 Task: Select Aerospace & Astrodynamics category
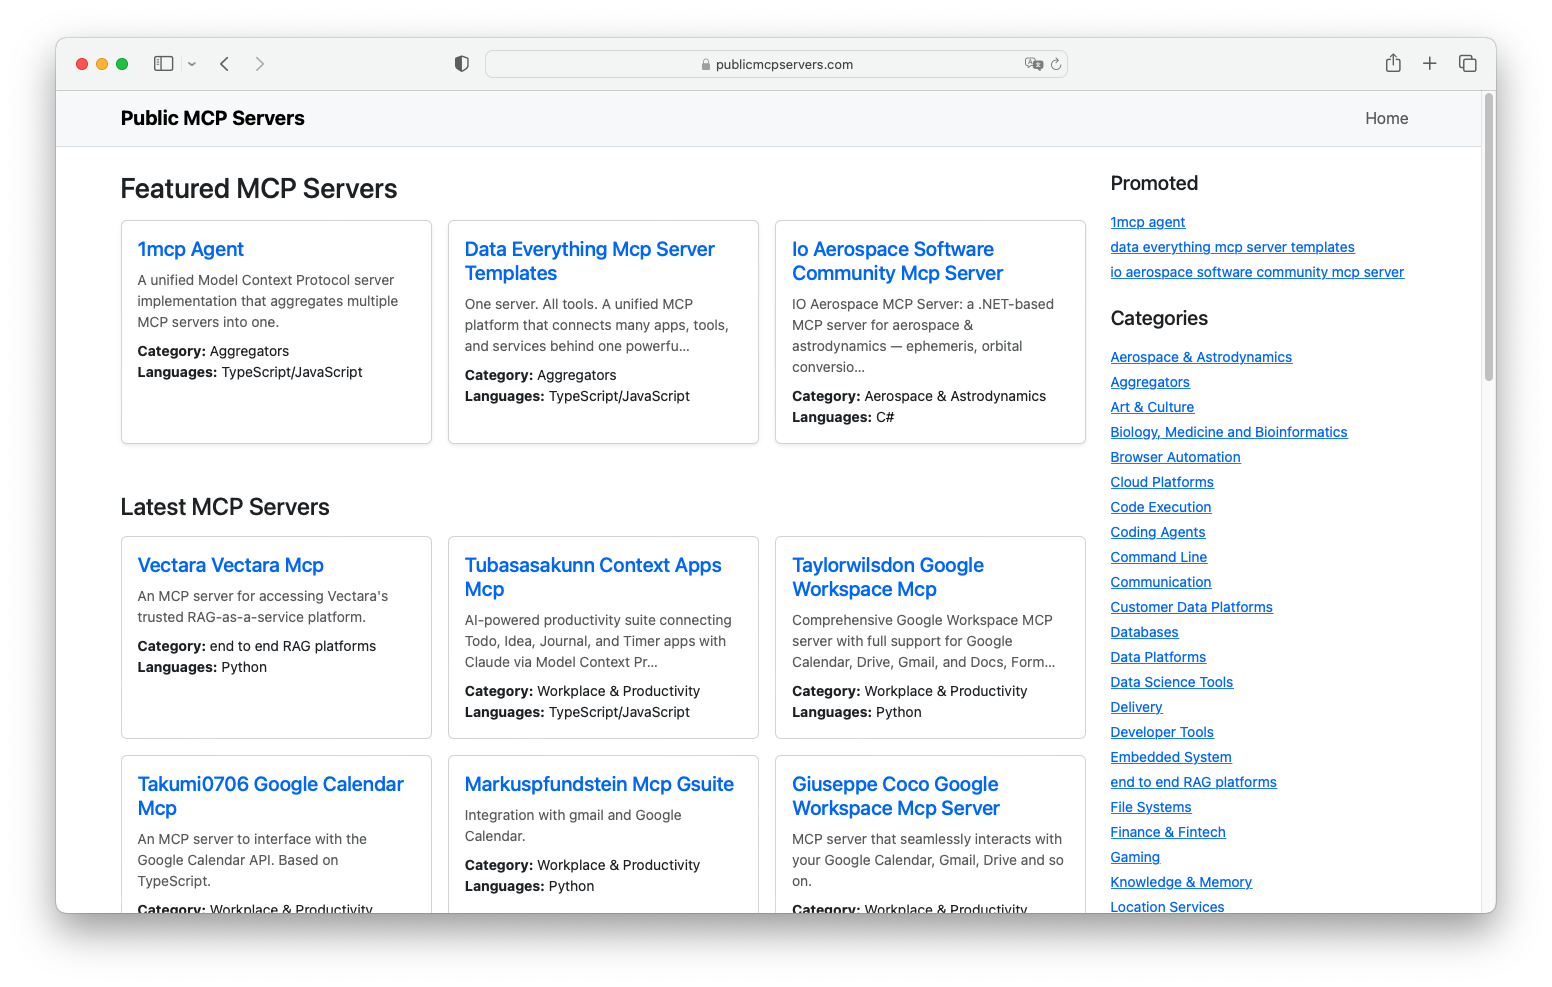1201,357
